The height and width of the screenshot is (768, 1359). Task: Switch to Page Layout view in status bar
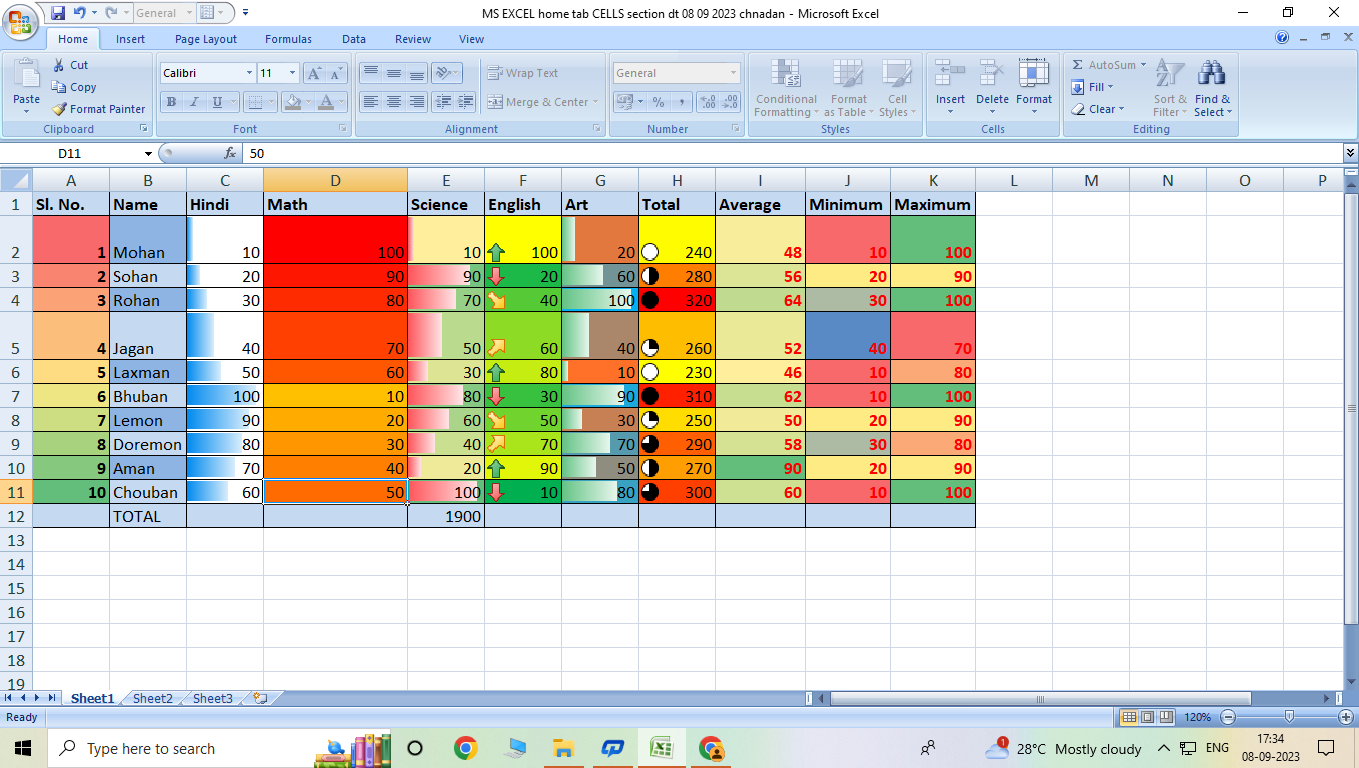point(1148,717)
